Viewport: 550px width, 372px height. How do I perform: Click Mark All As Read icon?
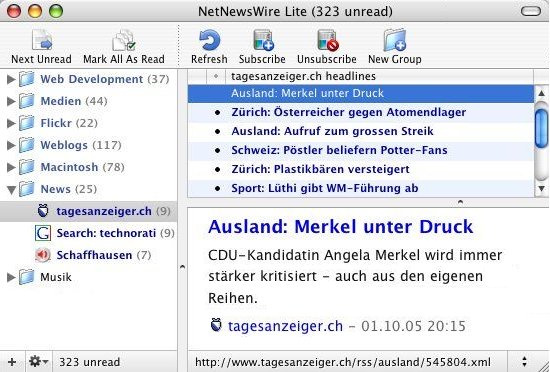(123, 40)
